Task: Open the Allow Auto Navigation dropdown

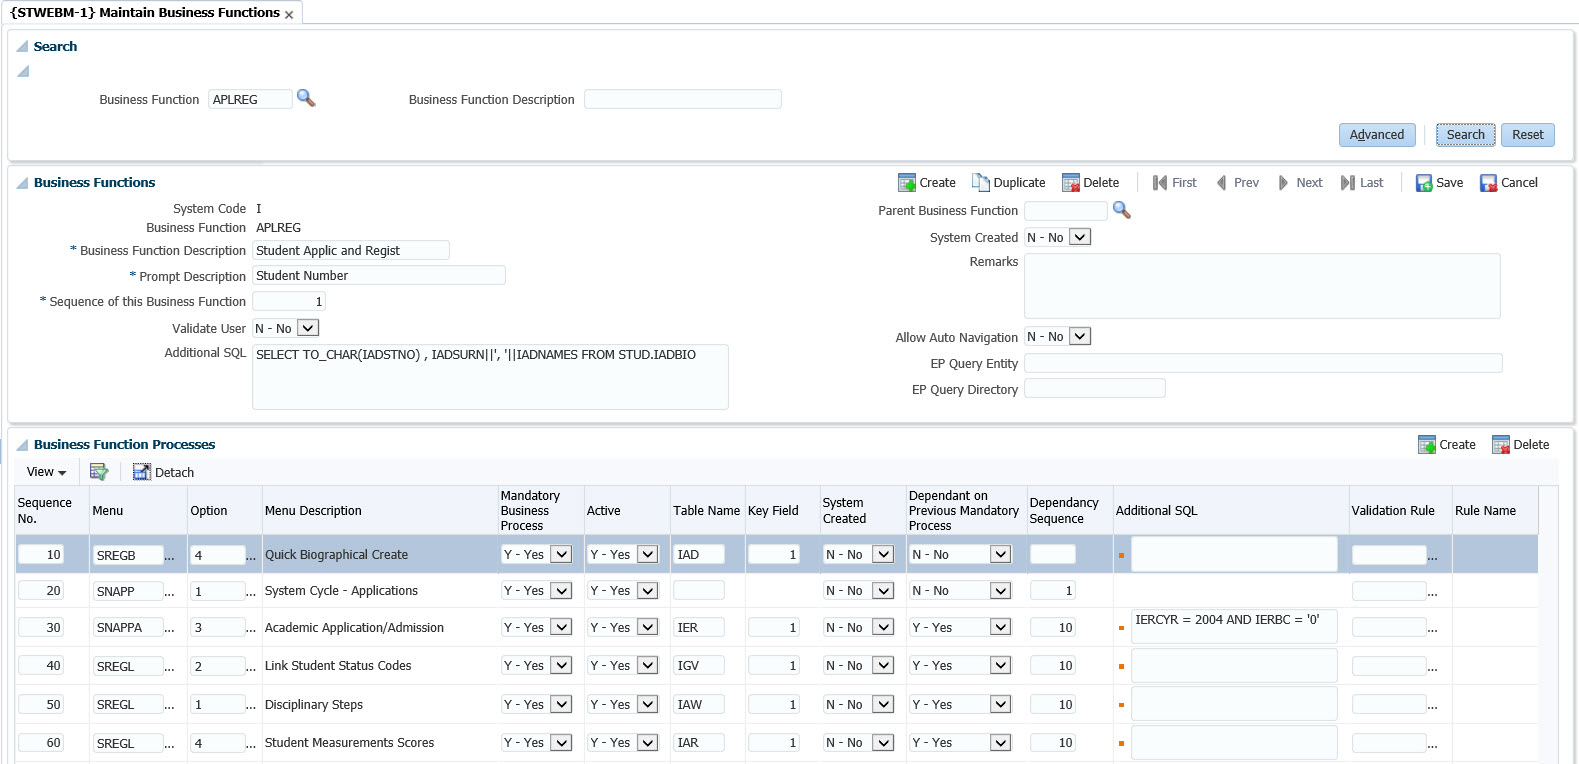Action: click(x=1080, y=337)
